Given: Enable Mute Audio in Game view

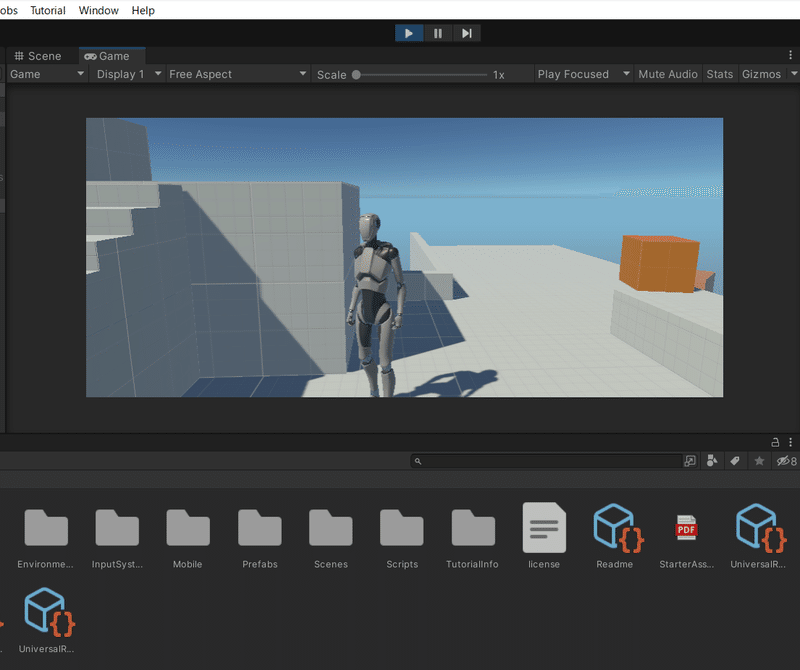Looking at the screenshot, I should pos(667,73).
